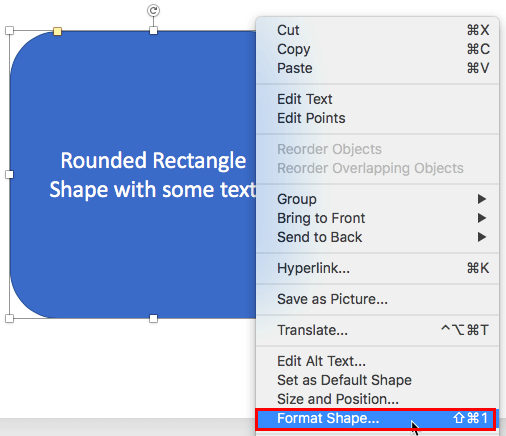
Task: Click the bottom-middle resize handle of shape
Action: tap(153, 318)
